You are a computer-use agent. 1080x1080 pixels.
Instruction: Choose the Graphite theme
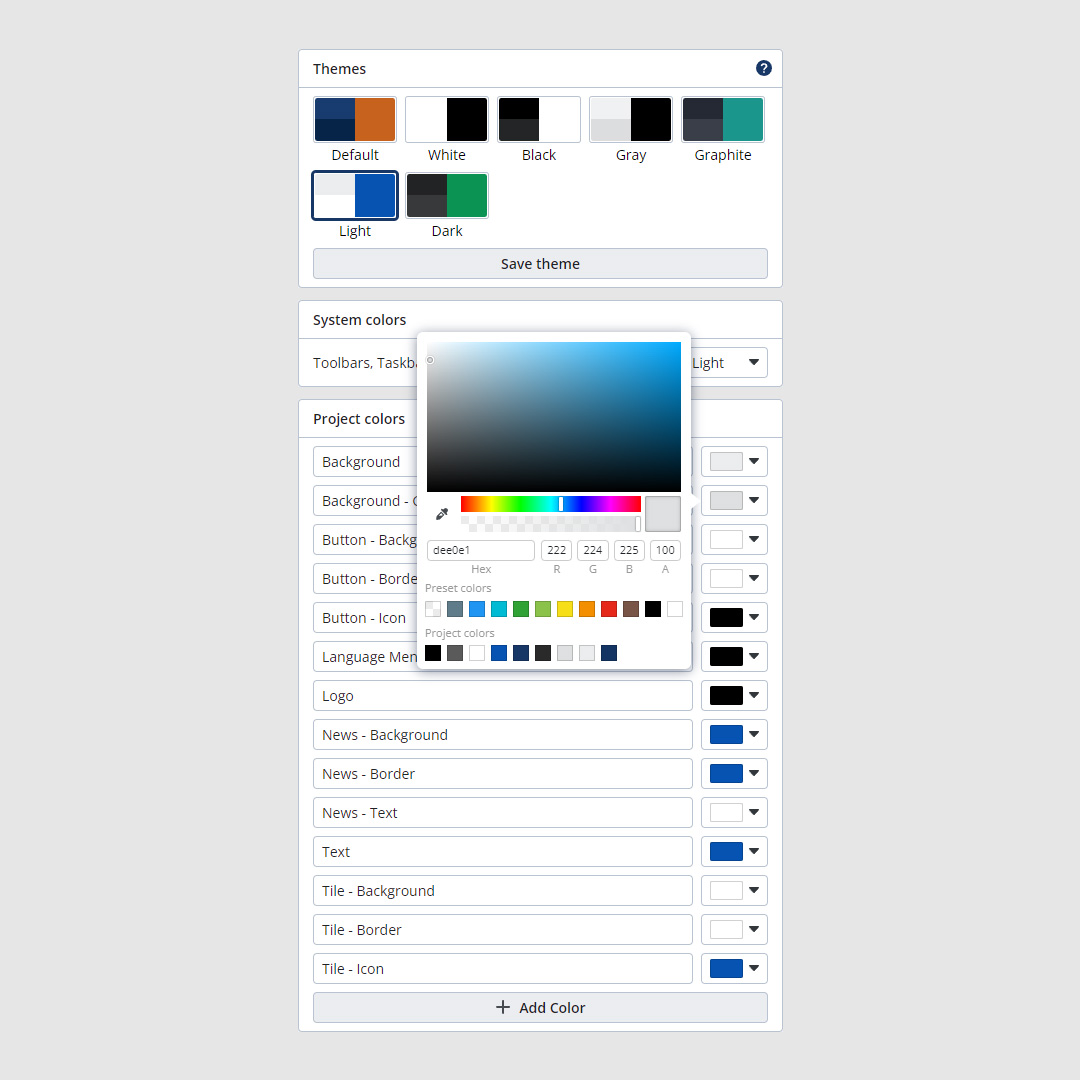click(x=723, y=120)
